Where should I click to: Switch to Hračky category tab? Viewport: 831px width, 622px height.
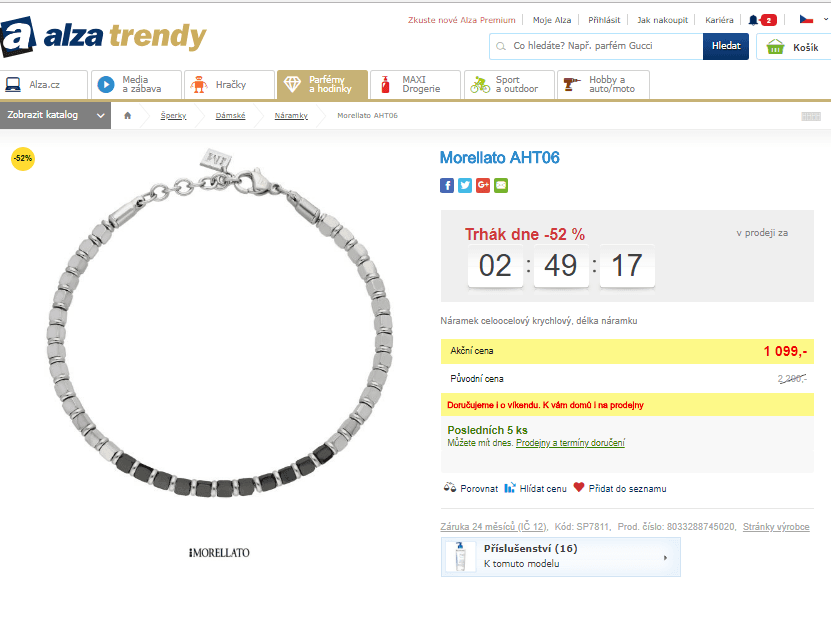[x=229, y=85]
